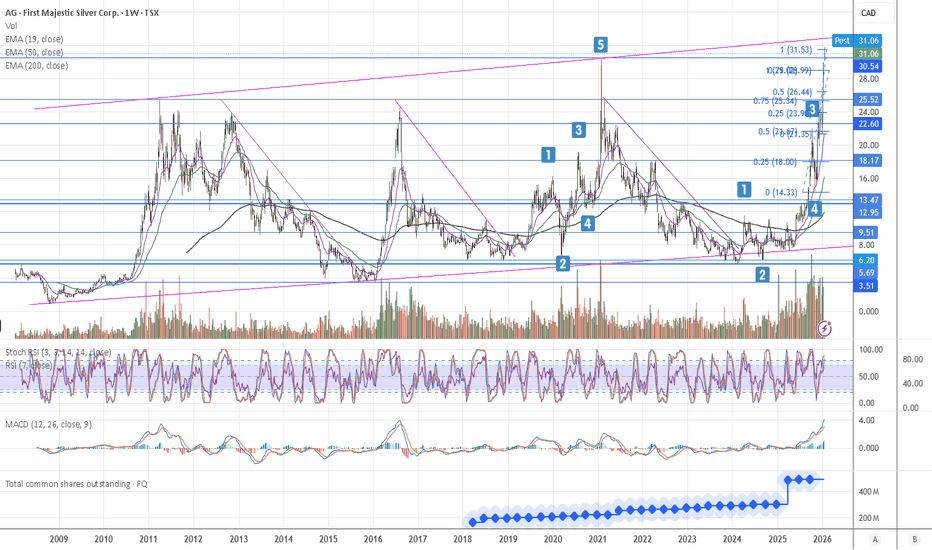Open the CAD currency selector
This screenshot has width=932, height=550.
pyautogui.click(x=868, y=13)
